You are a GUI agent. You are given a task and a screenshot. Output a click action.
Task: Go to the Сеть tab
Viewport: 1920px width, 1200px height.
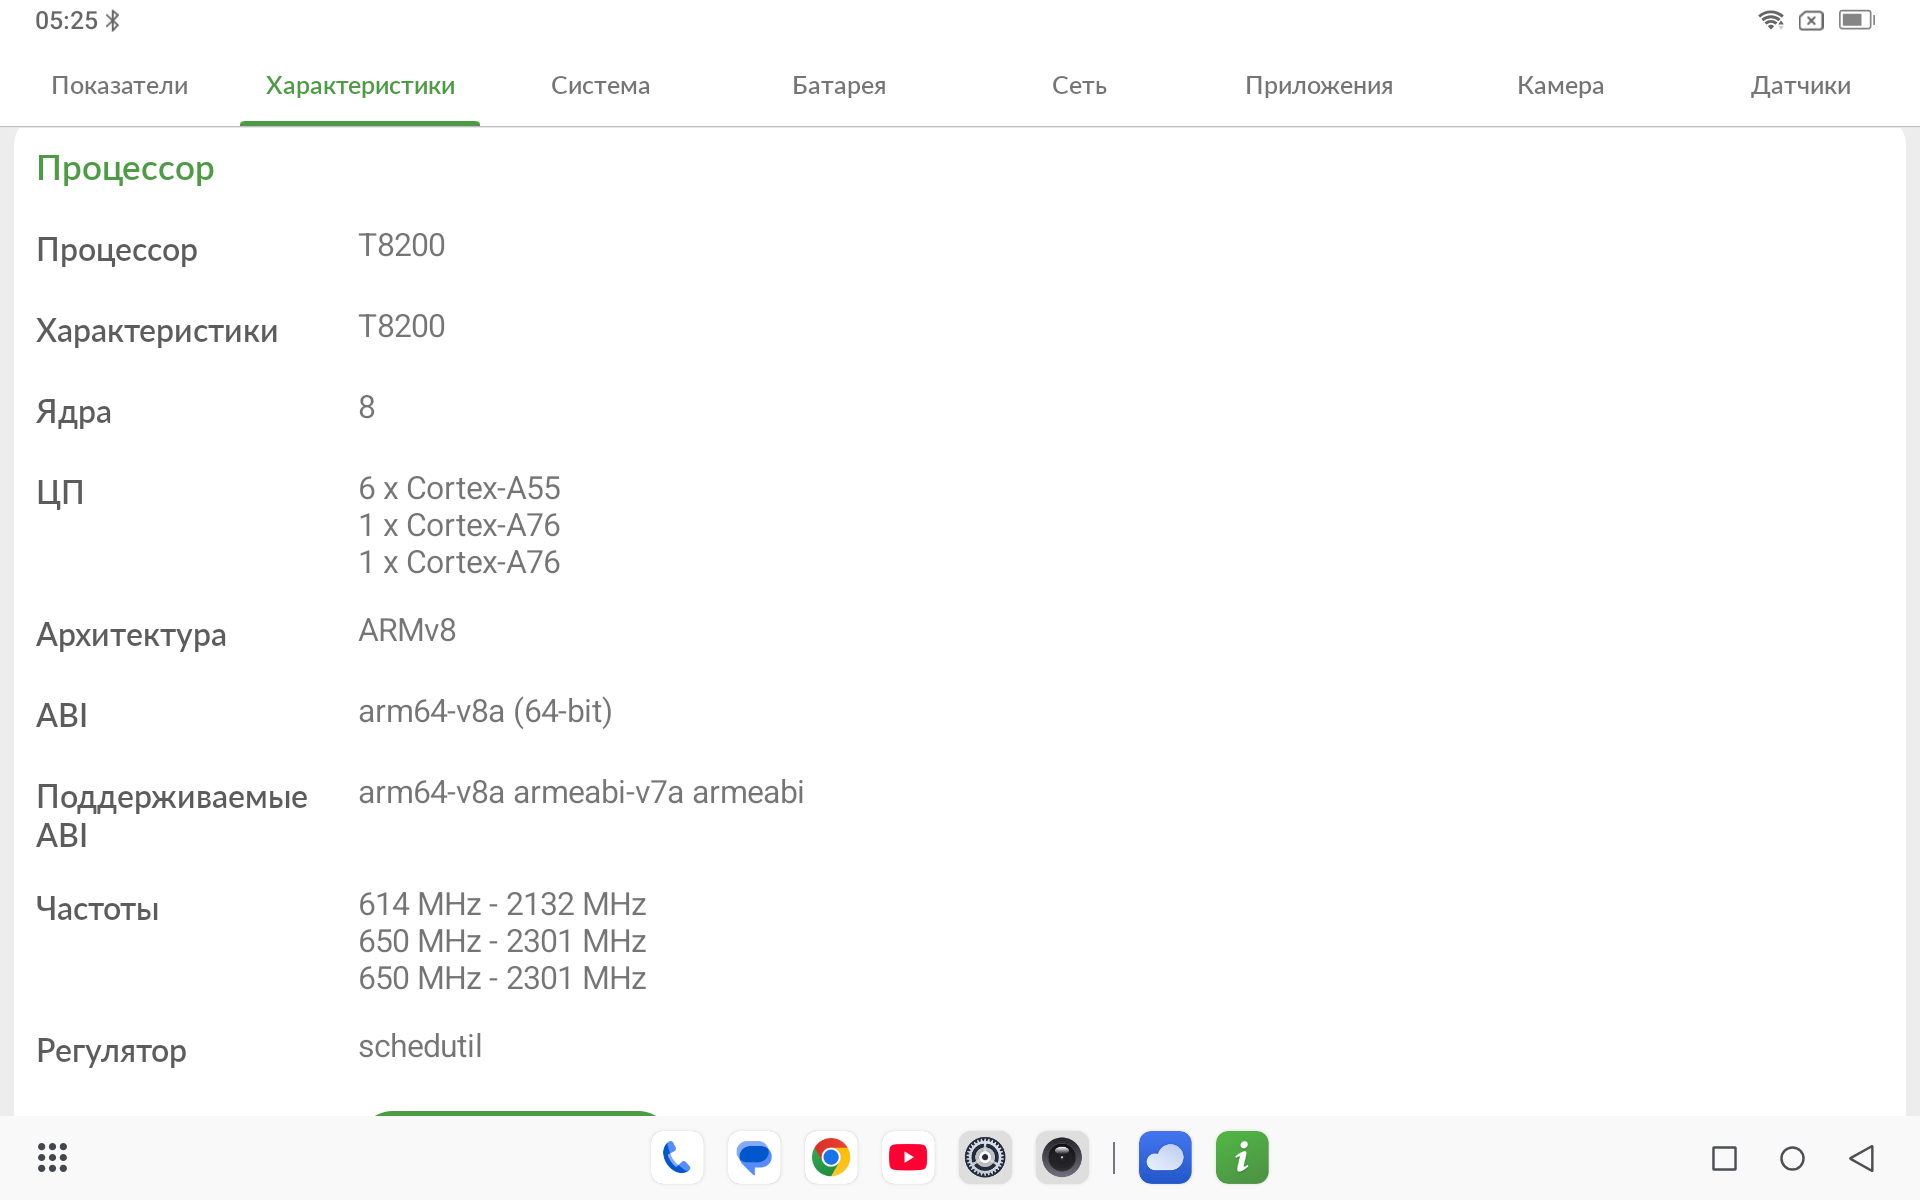pyautogui.click(x=1079, y=86)
